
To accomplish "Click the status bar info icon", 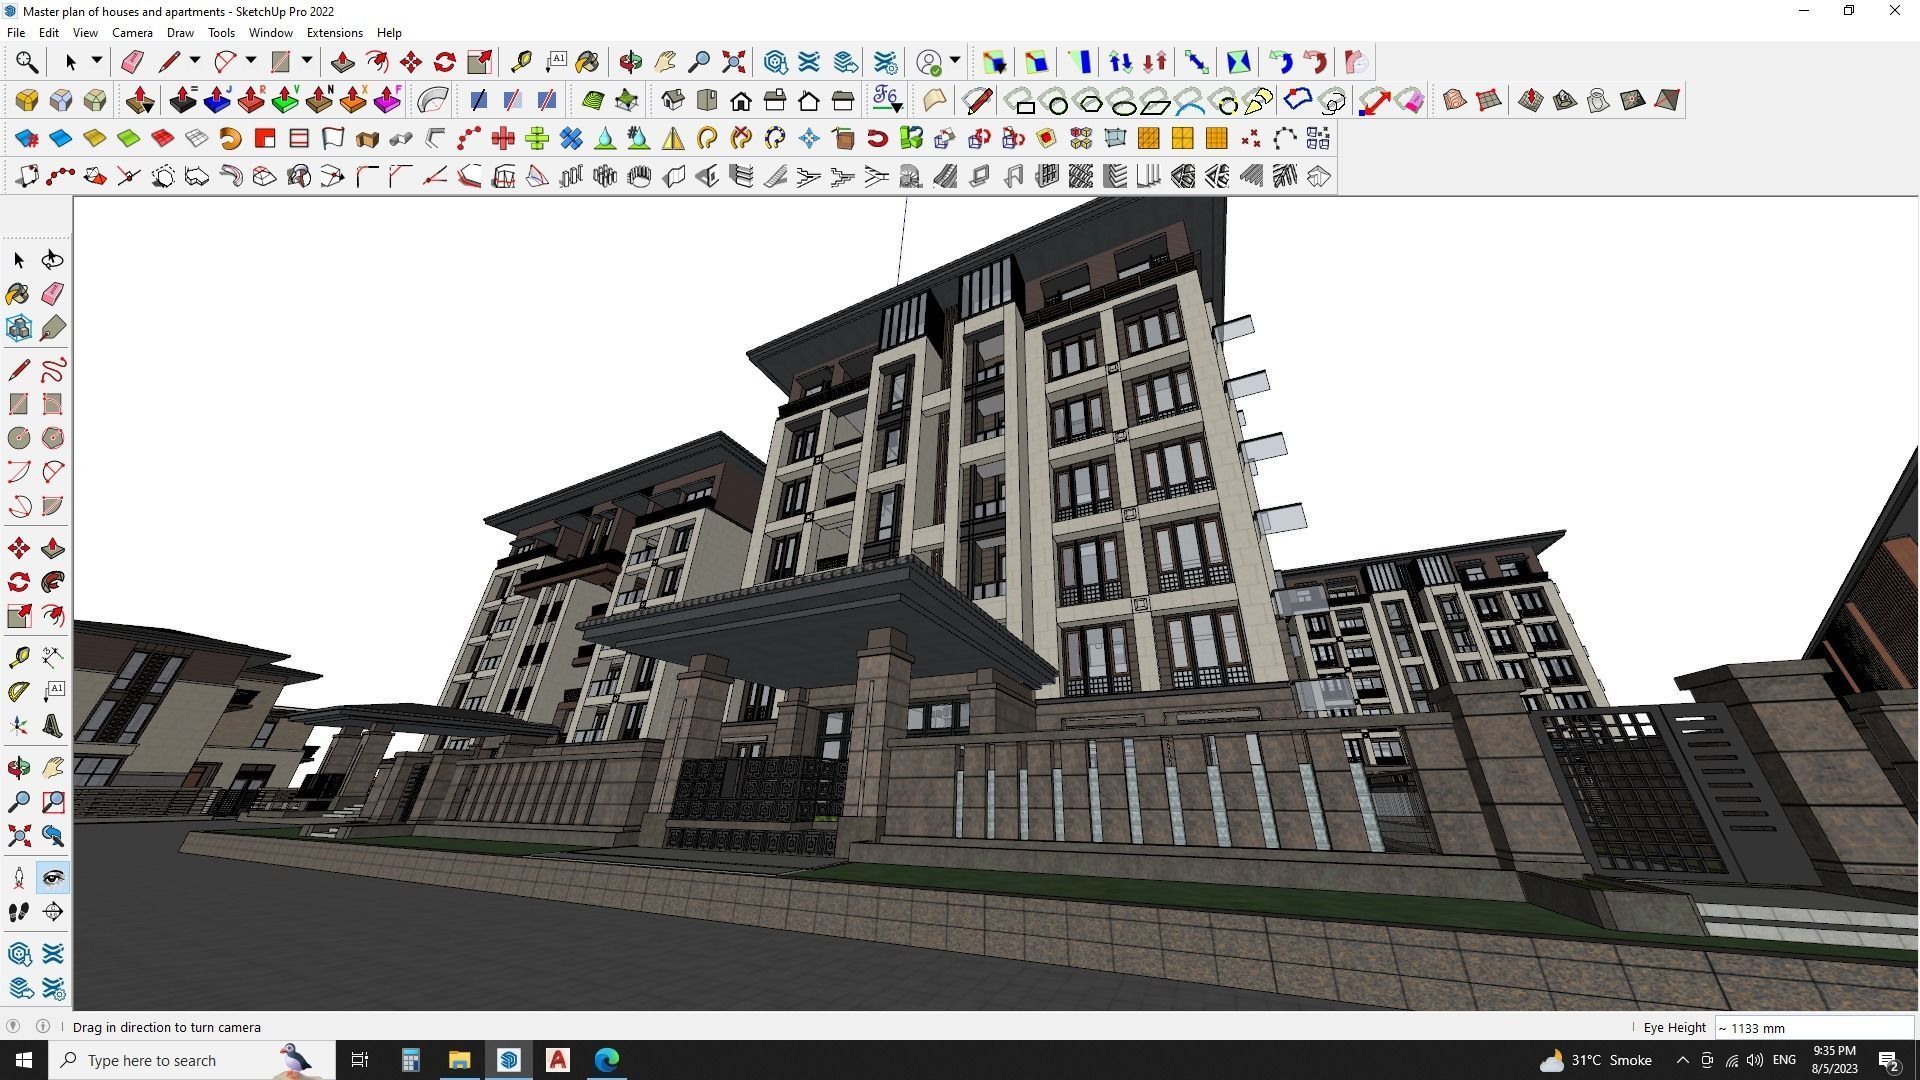I will click(x=43, y=1026).
